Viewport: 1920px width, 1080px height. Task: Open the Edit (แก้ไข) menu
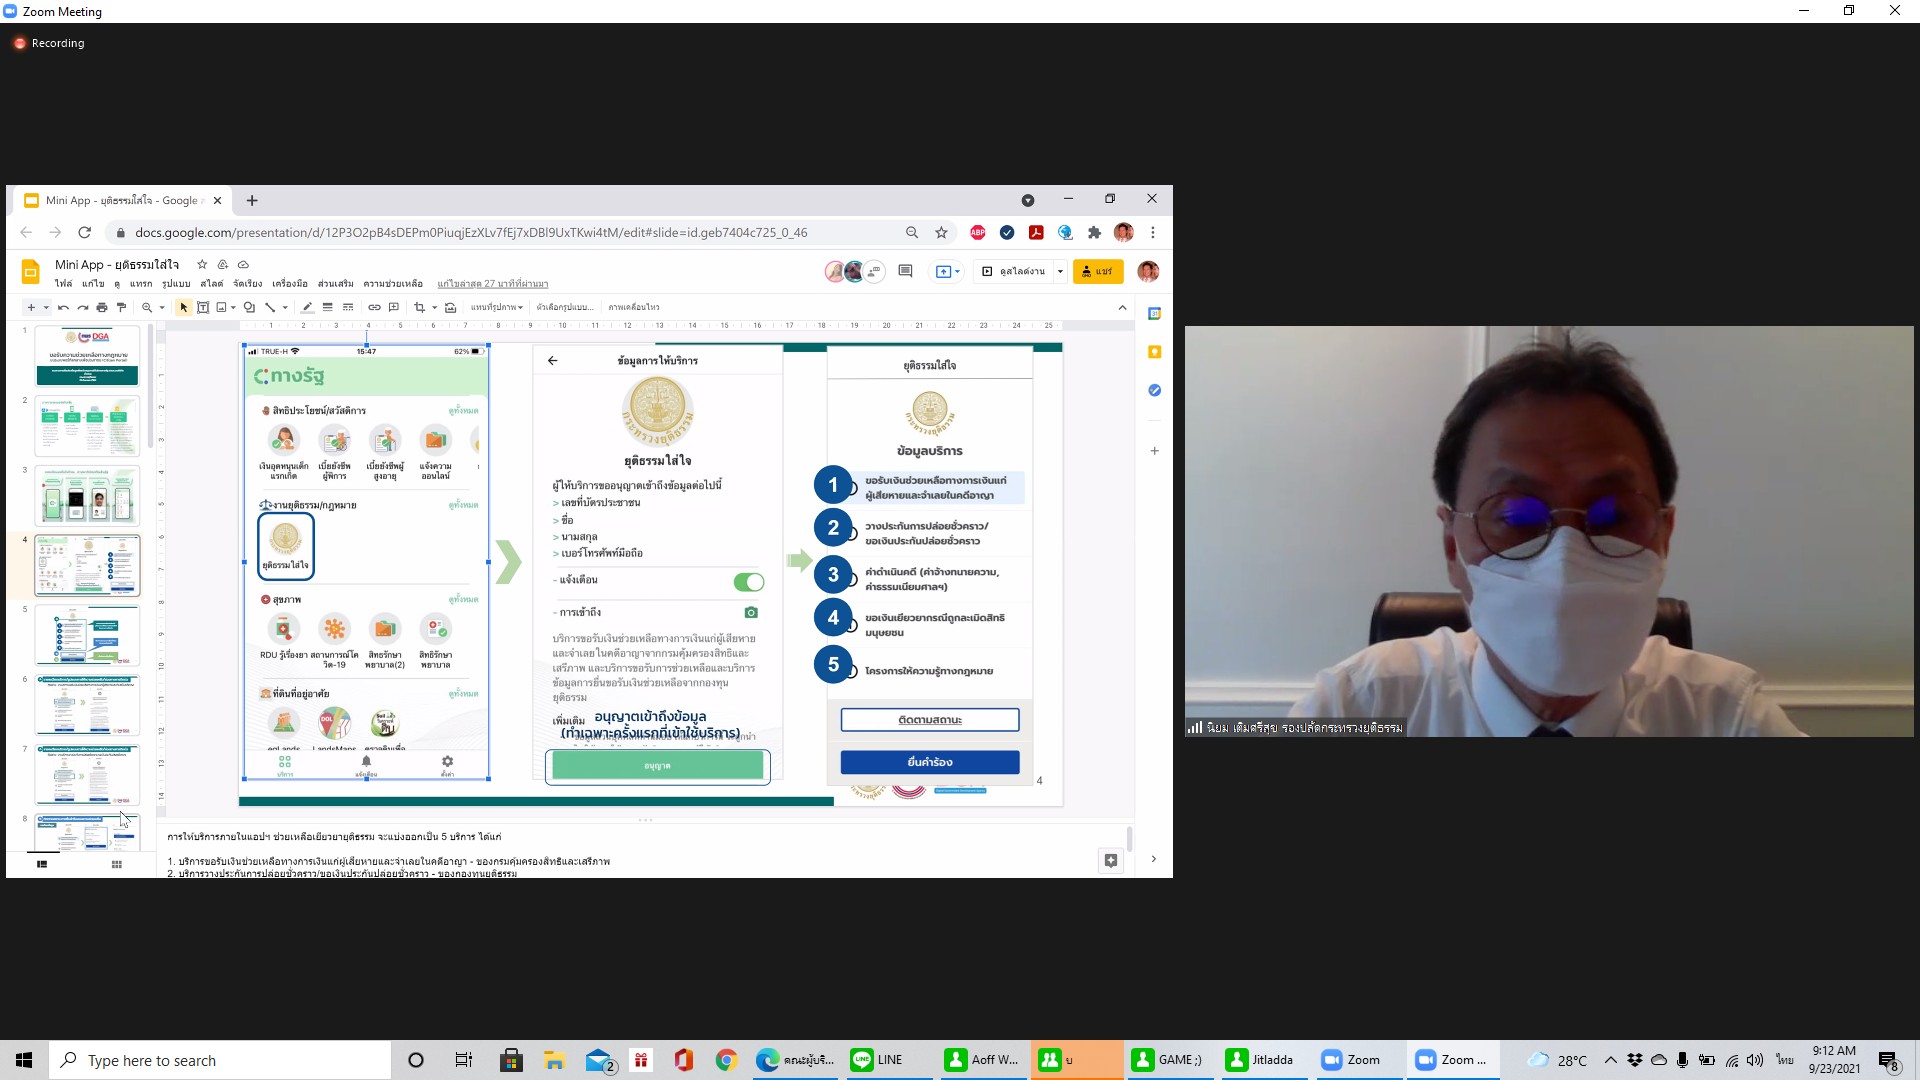pos(93,284)
